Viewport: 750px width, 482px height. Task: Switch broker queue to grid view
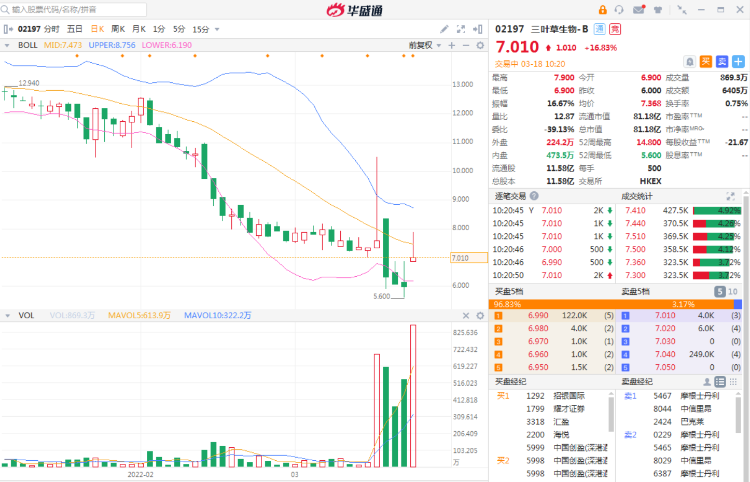(733, 382)
